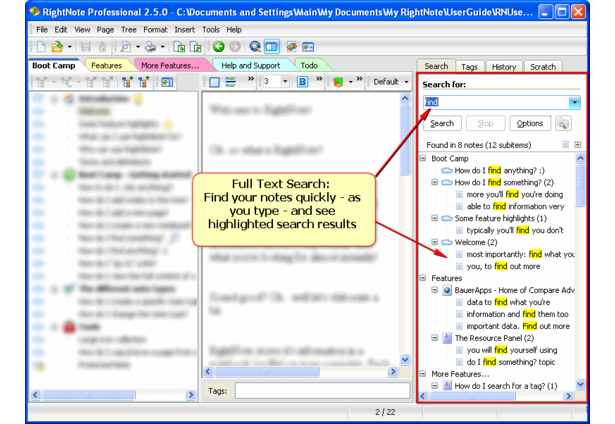Viewport: 615px width, 424px height.
Task: Click the Open folder icon
Action: point(57,47)
